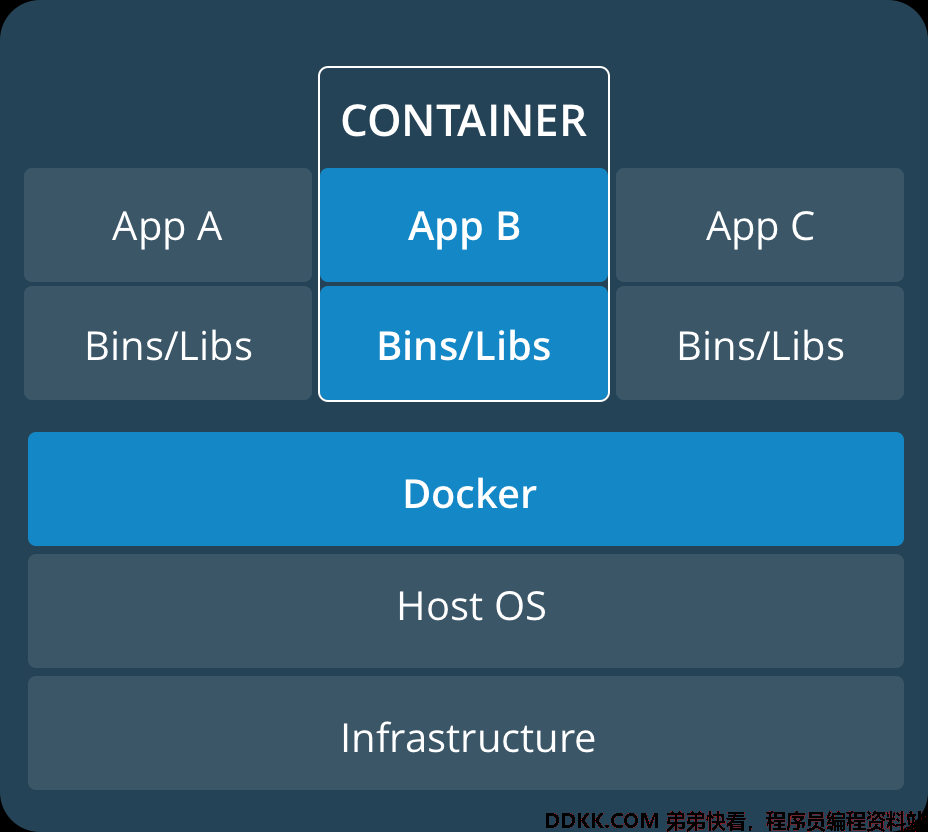Click the App B text label
Image resolution: width=928 pixels, height=832 pixels.
point(464,228)
